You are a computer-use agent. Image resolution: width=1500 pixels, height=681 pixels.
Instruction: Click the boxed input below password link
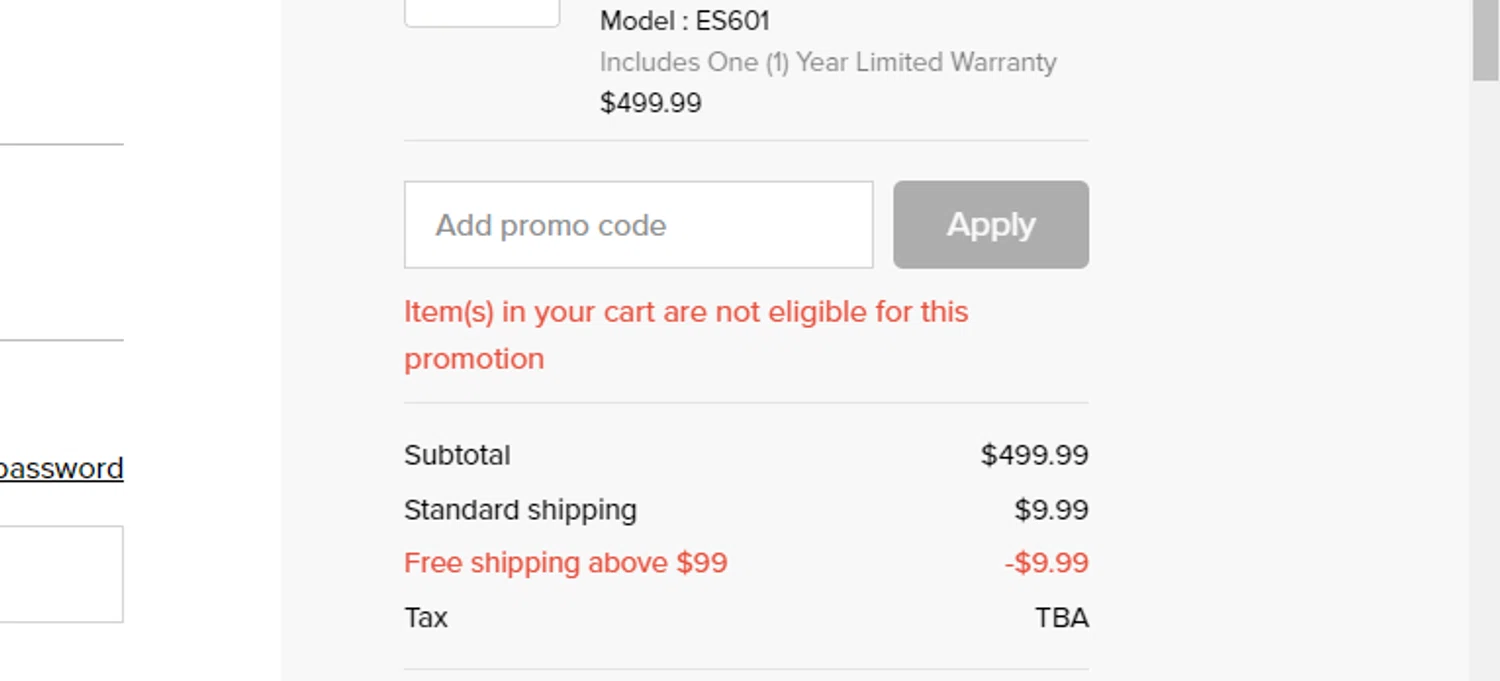coord(60,574)
